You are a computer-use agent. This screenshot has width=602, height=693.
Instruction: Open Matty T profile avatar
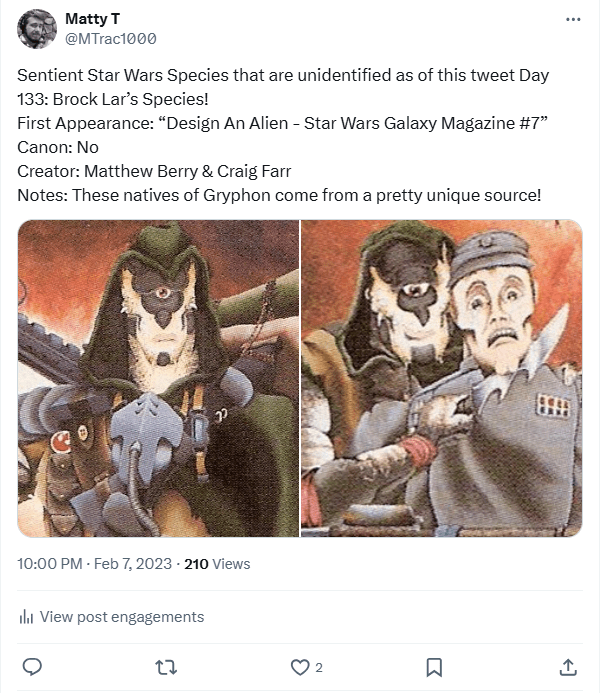(x=37, y=29)
